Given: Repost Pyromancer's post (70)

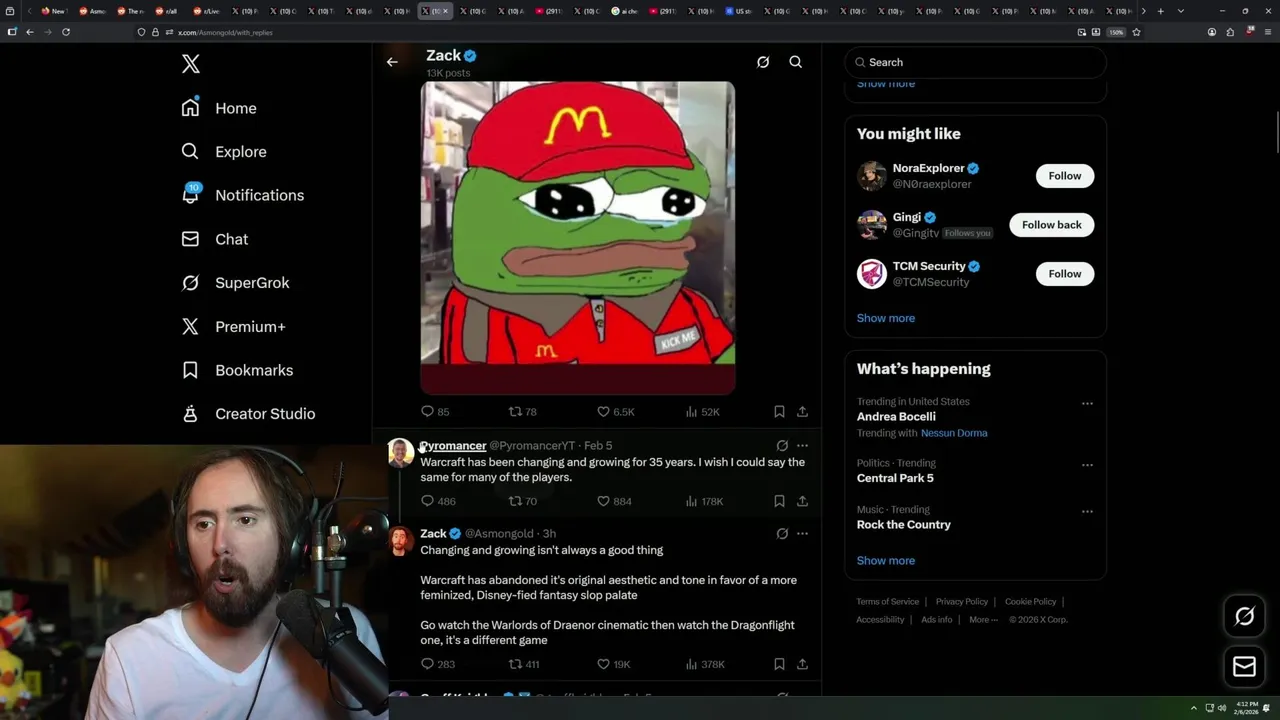Looking at the screenshot, I should (x=523, y=501).
